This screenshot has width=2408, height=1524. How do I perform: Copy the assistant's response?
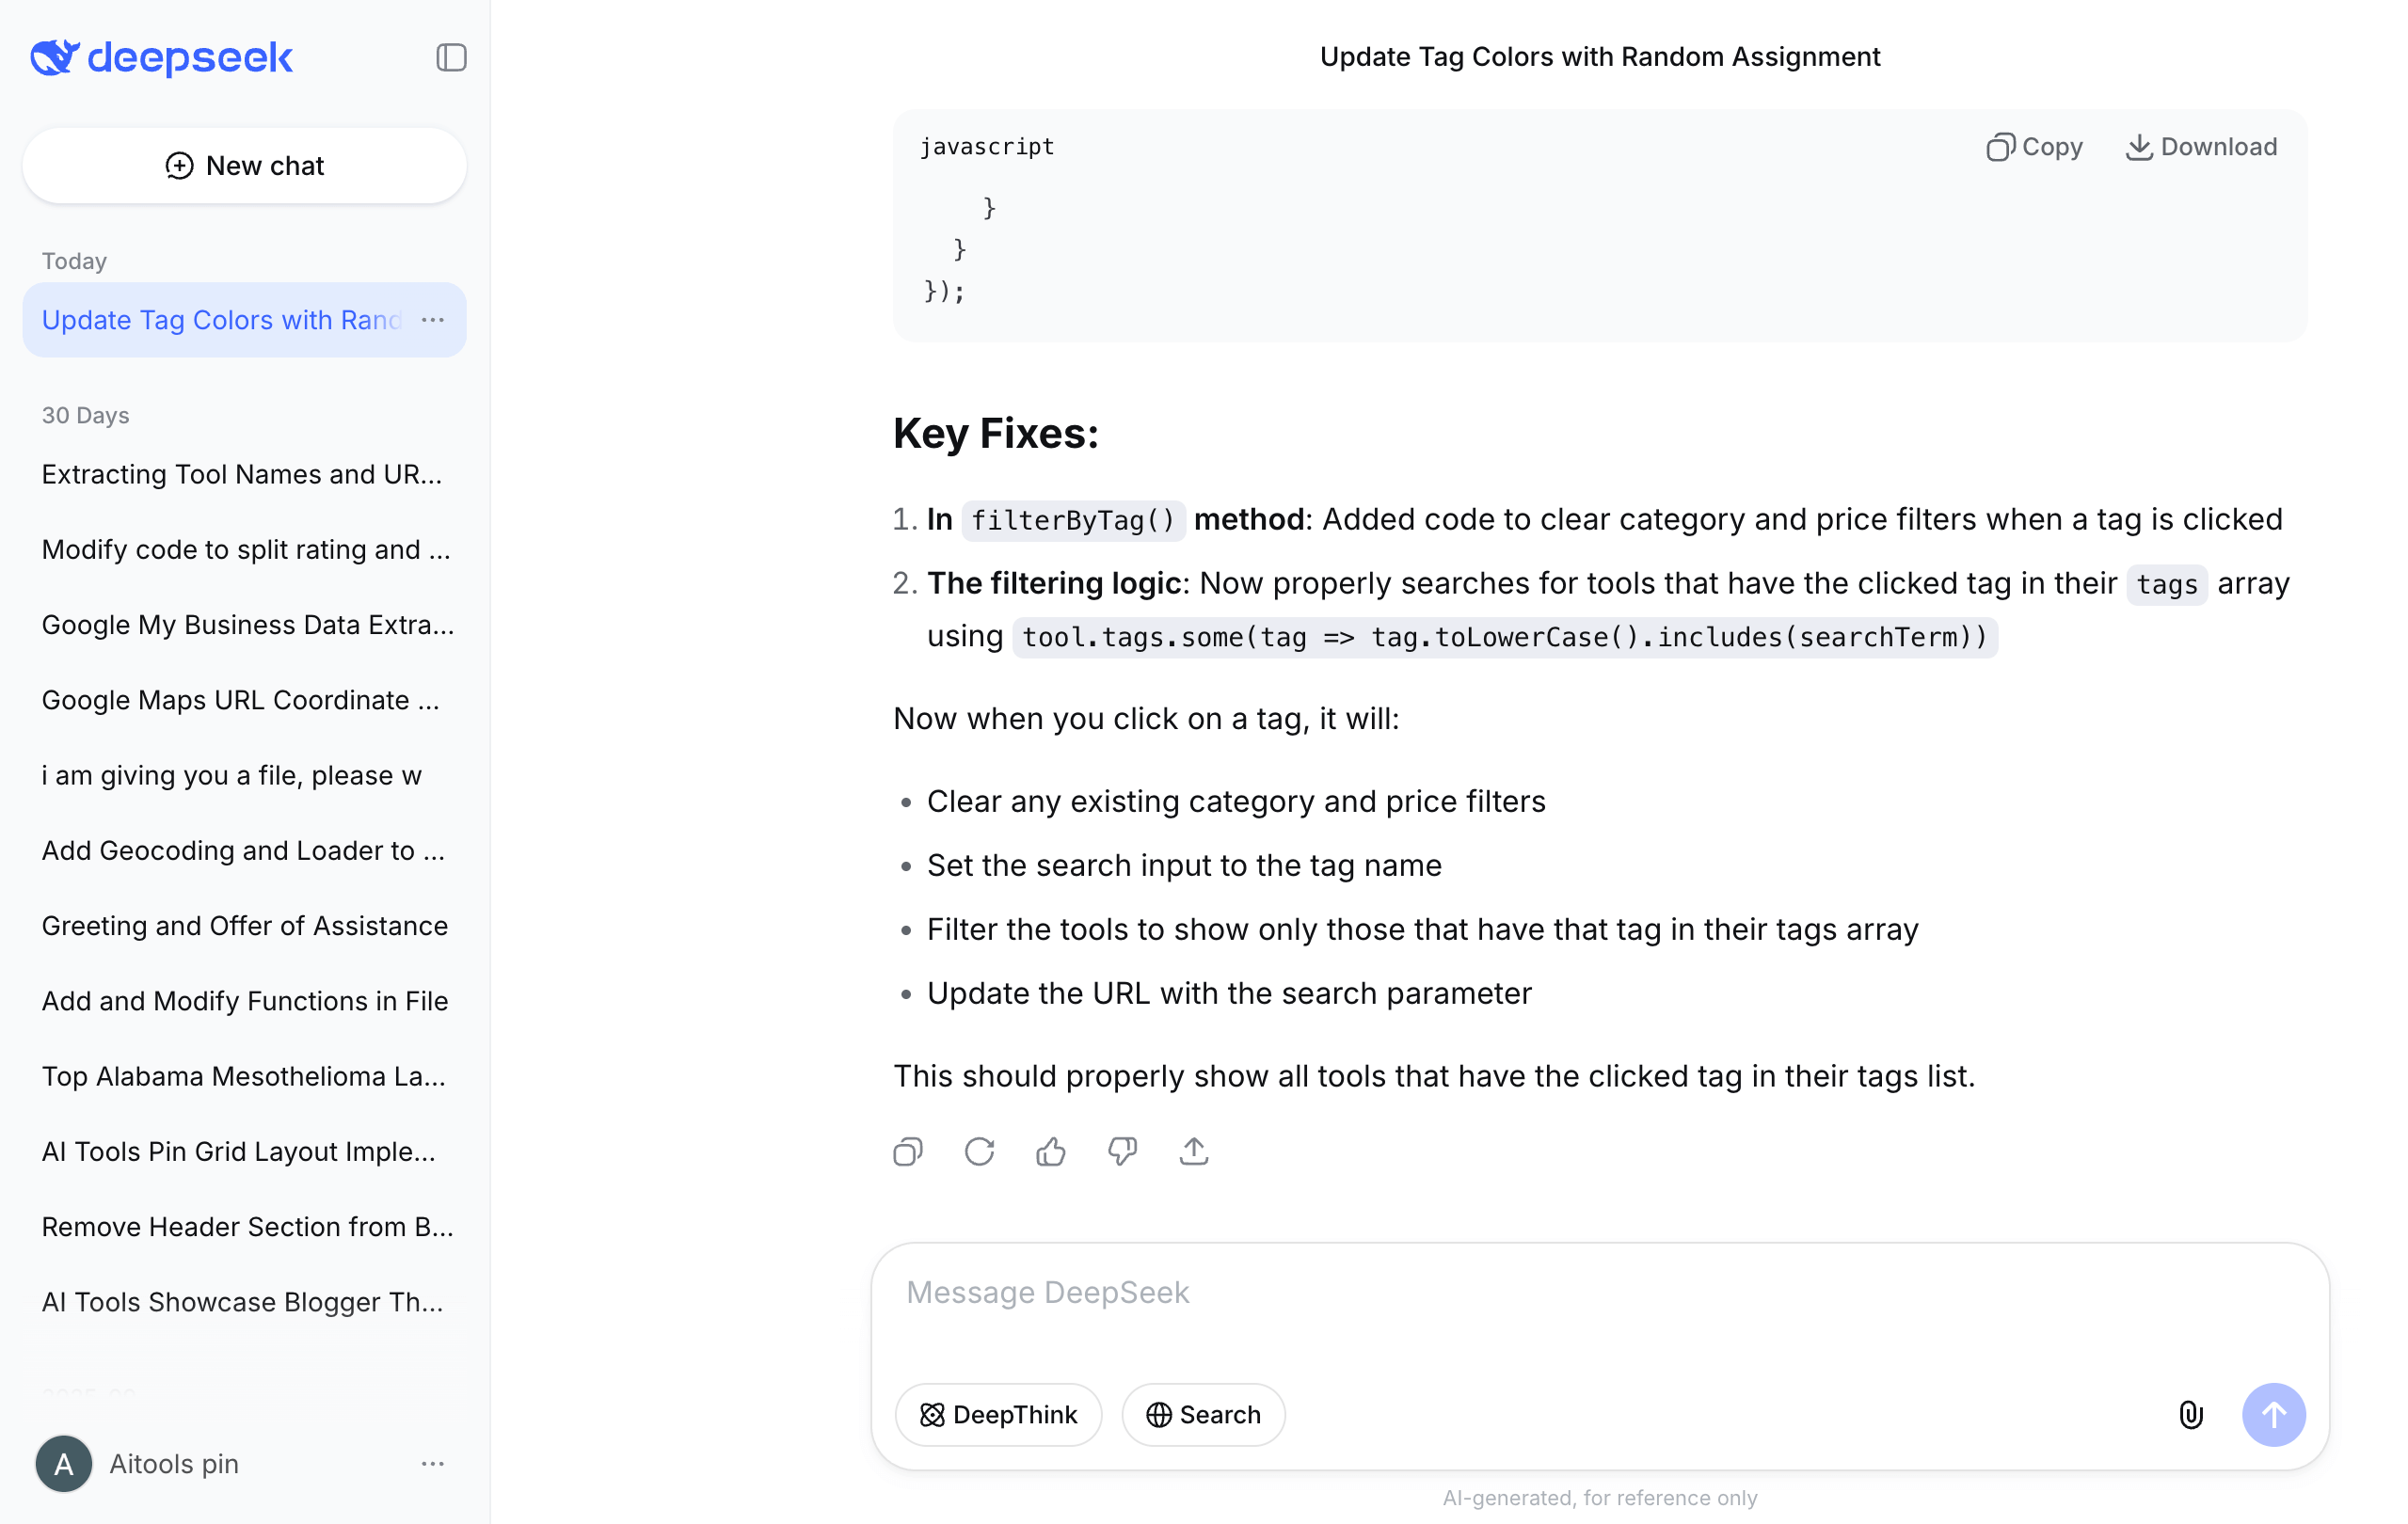(x=908, y=1151)
